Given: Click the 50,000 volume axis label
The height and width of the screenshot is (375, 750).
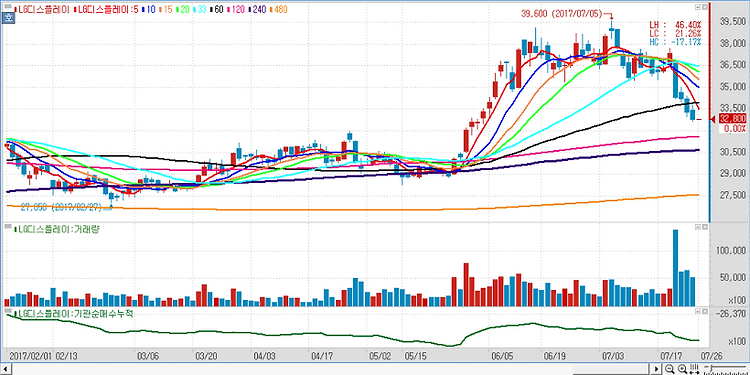Looking at the screenshot, I should (732, 278).
